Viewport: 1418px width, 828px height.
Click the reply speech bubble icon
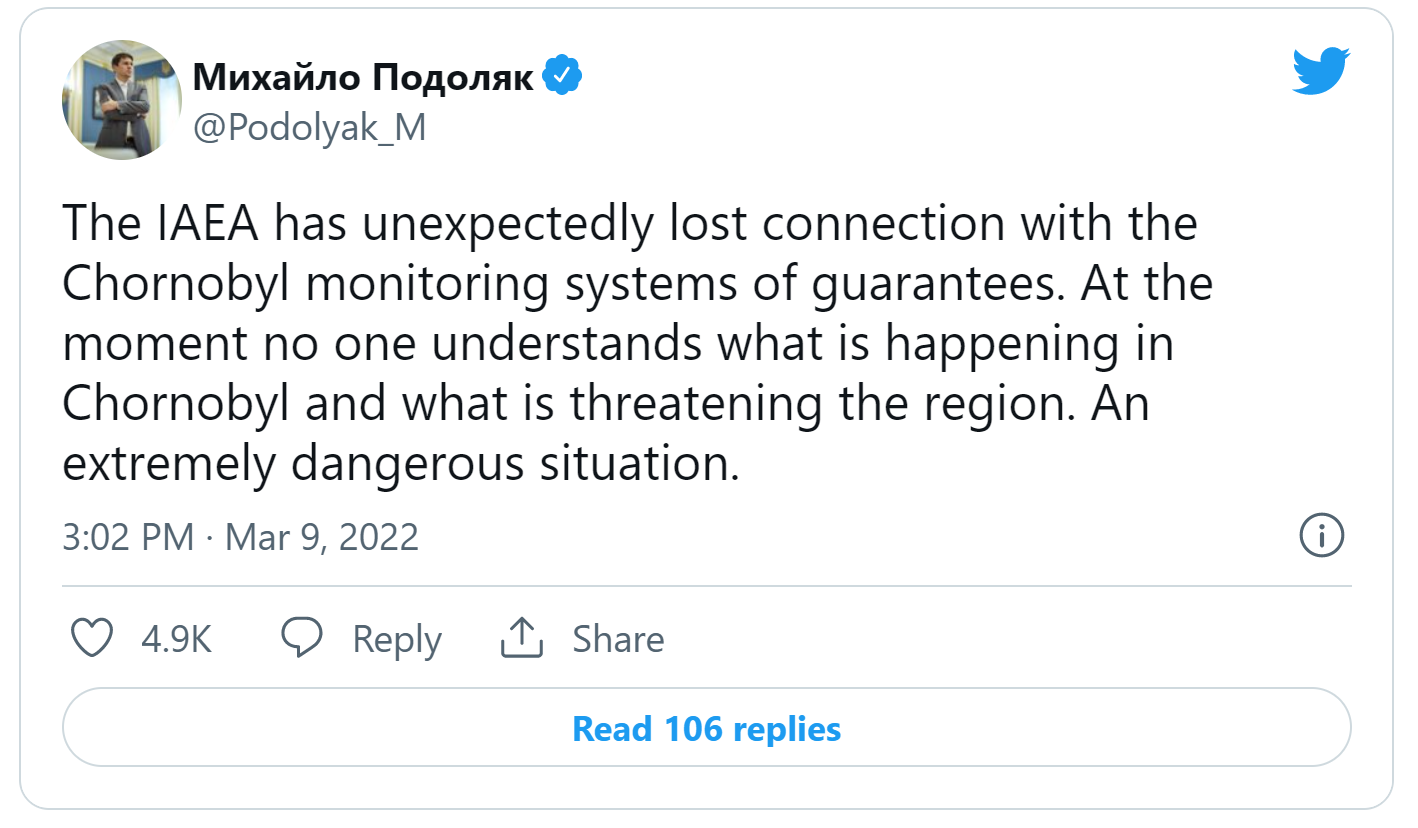pos(301,638)
